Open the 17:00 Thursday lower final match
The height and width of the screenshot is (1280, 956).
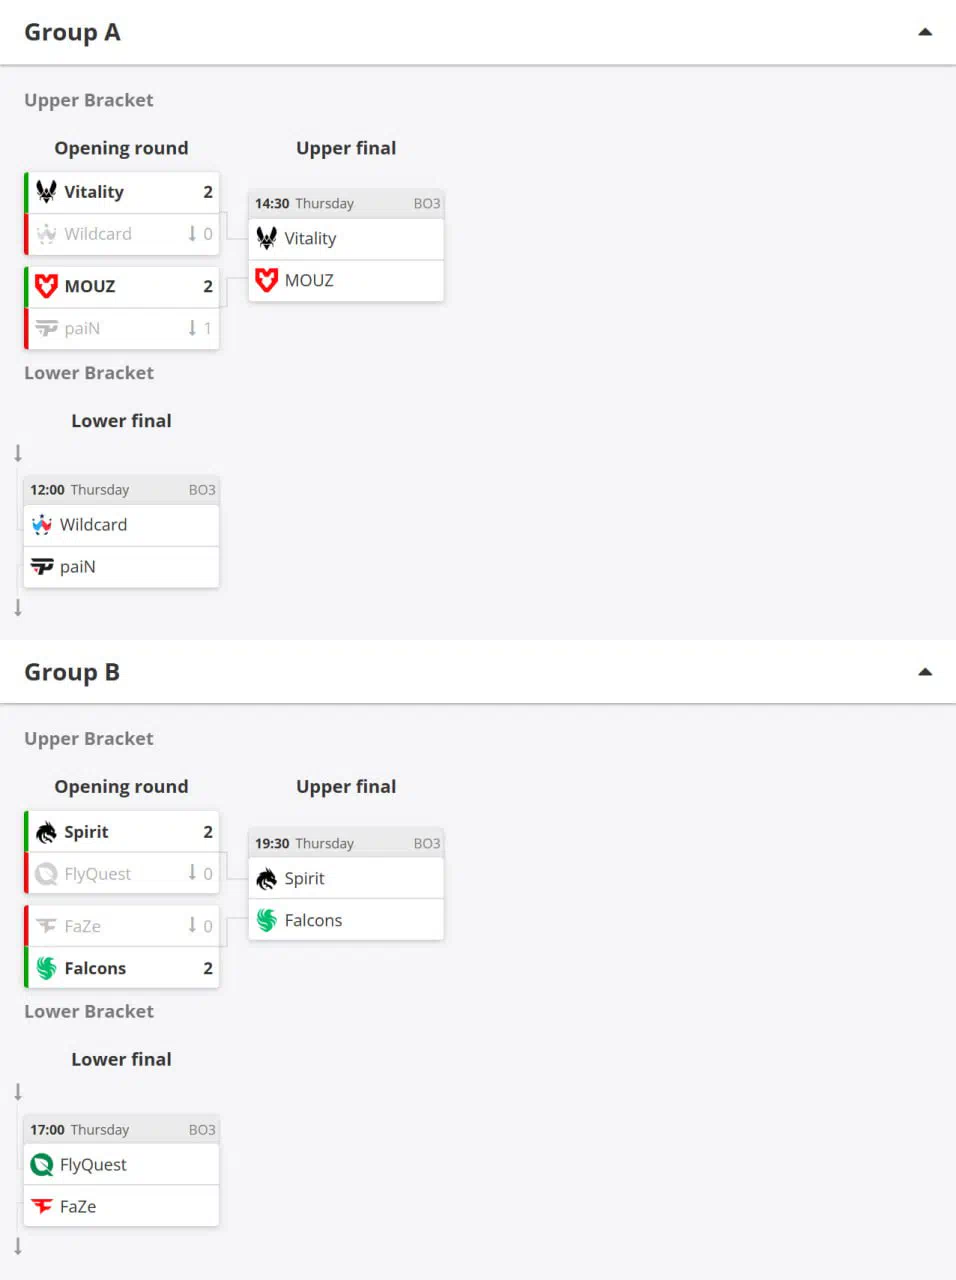coord(122,1130)
